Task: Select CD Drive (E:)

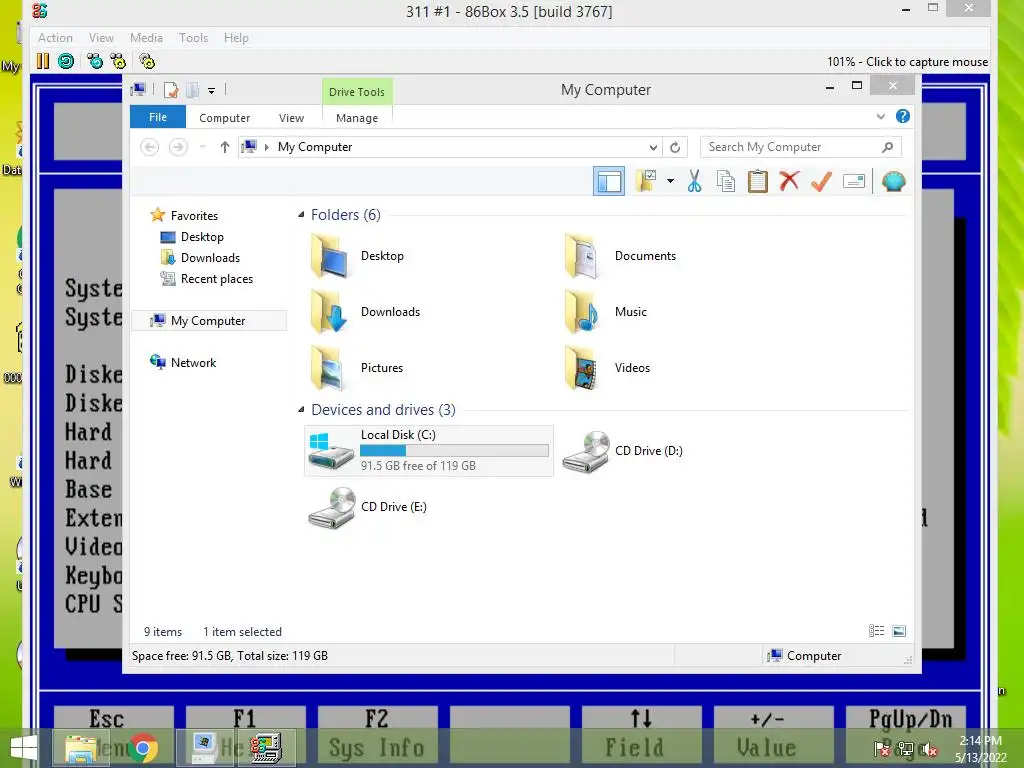Action: [367, 507]
